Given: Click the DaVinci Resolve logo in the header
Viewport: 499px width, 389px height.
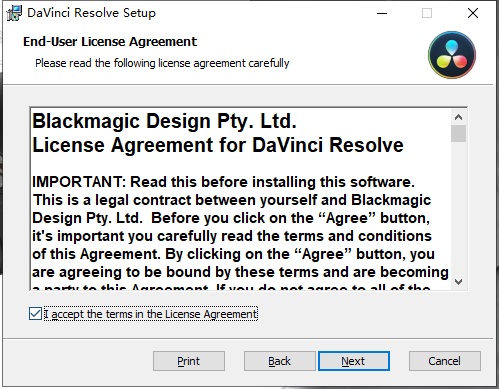Looking at the screenshot, I should tap(452, 55).
